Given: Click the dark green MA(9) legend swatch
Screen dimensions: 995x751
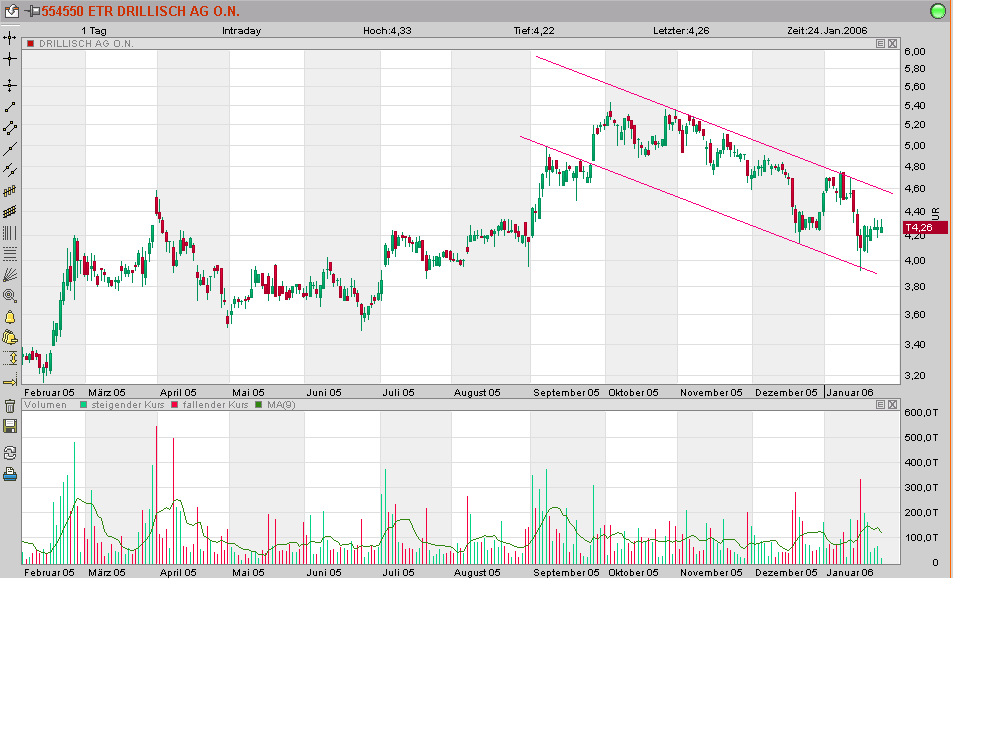Looking at the screenshot, I should [258, 405].
